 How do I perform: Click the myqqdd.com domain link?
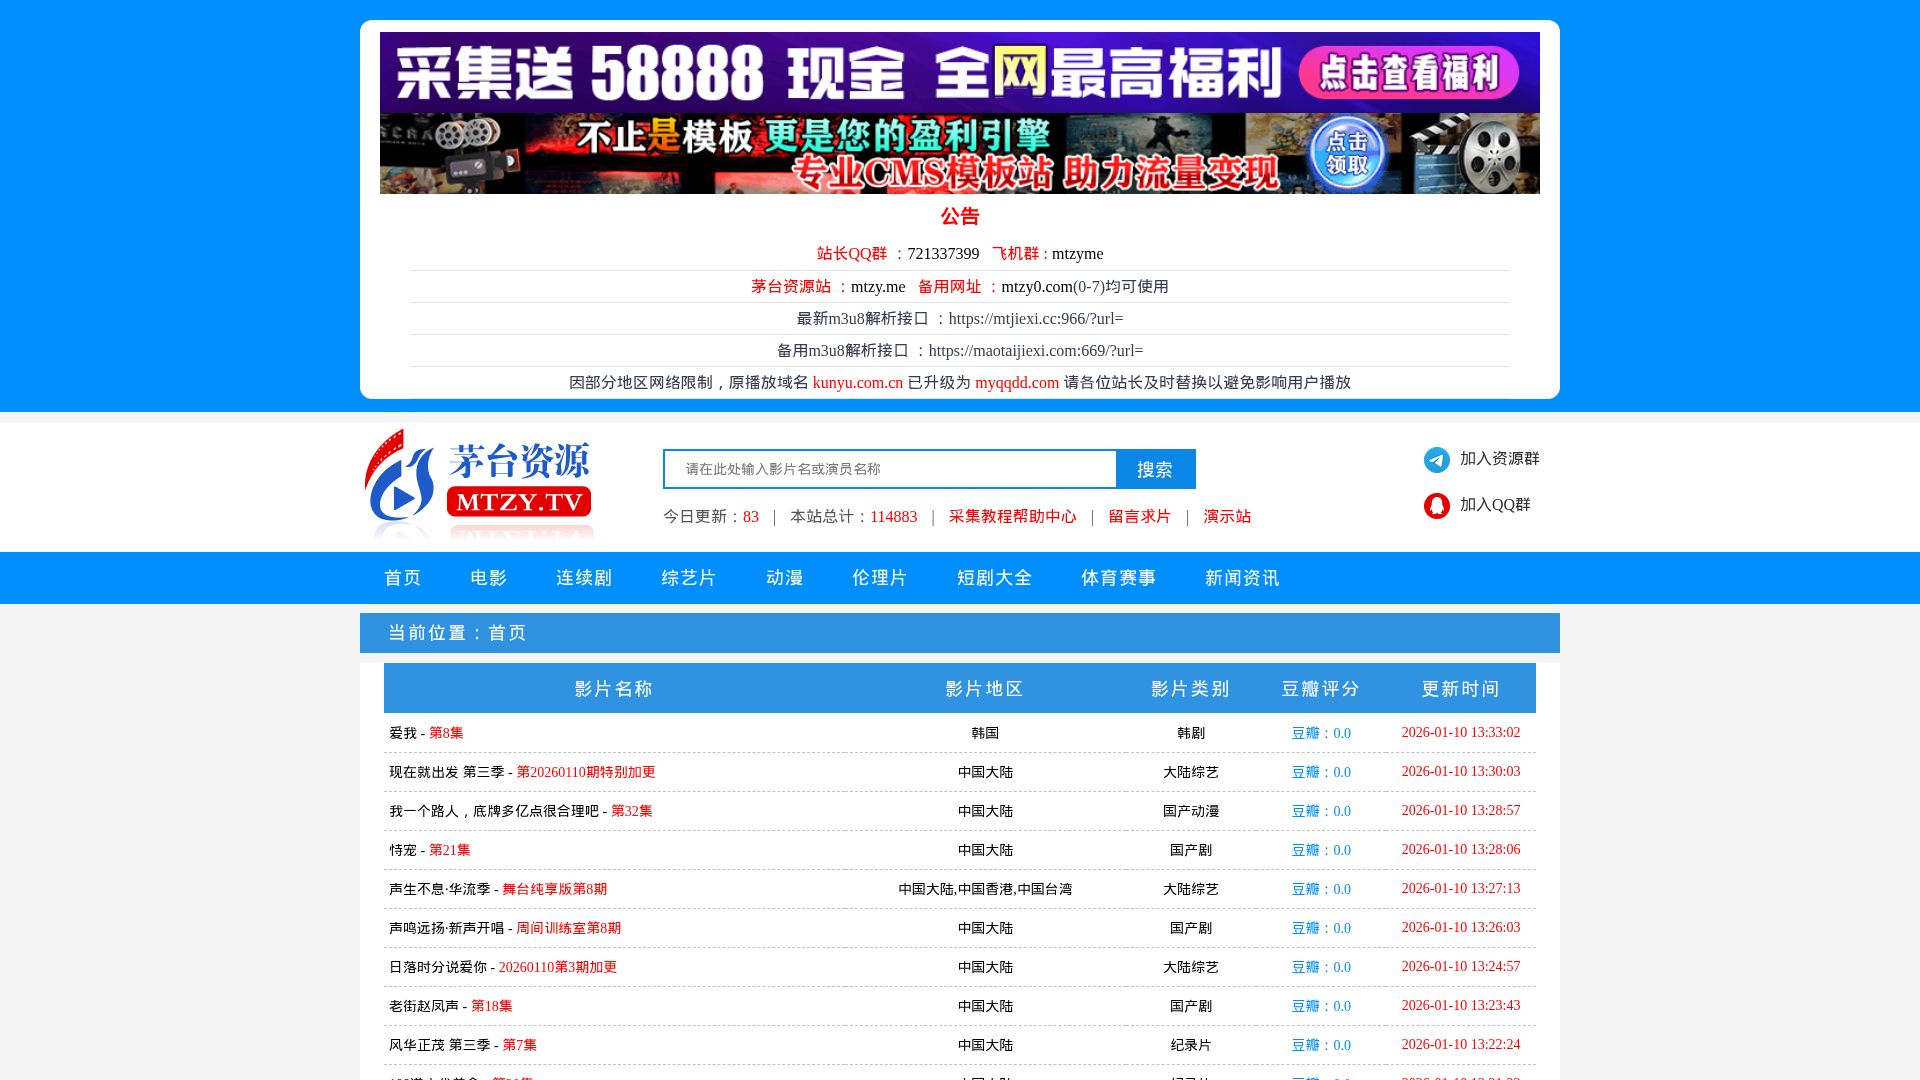tap(1016, 383)
